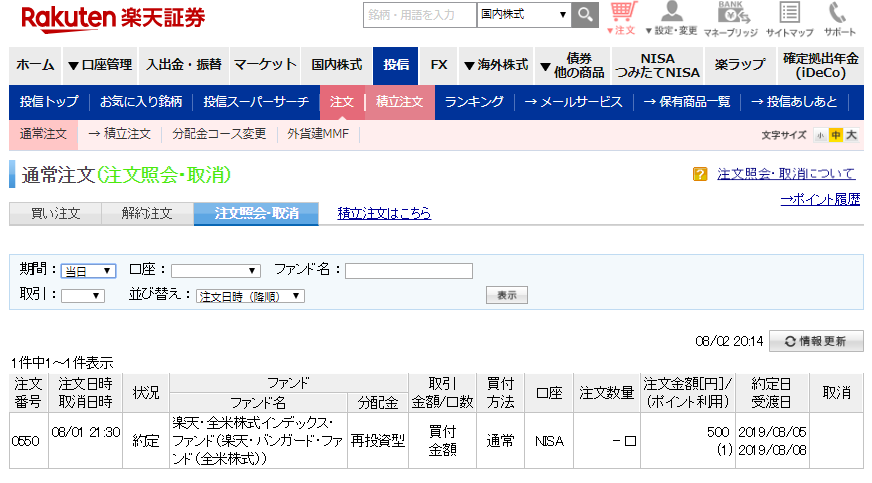
Task: Click the 表示 button
Action: click(507, 295)
